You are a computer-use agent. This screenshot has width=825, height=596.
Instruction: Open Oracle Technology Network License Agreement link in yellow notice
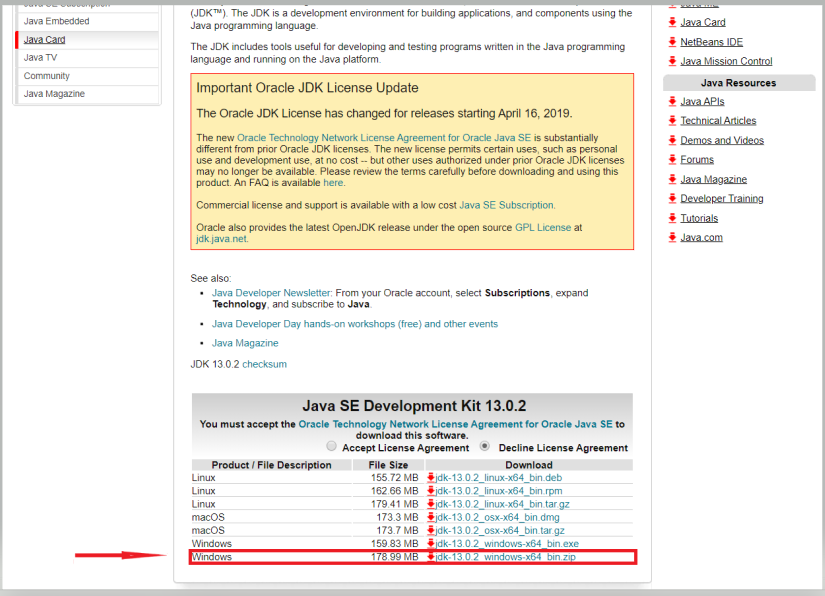point(384,138)
